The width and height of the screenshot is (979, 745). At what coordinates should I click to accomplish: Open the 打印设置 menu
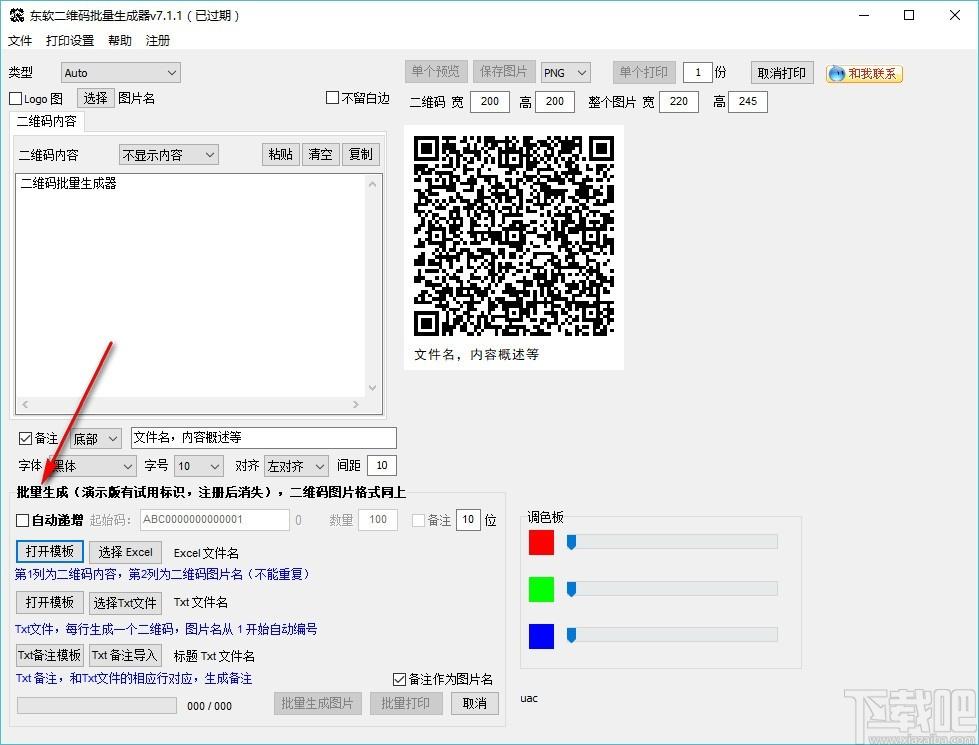pyautogui.click(x=70, y=41)
